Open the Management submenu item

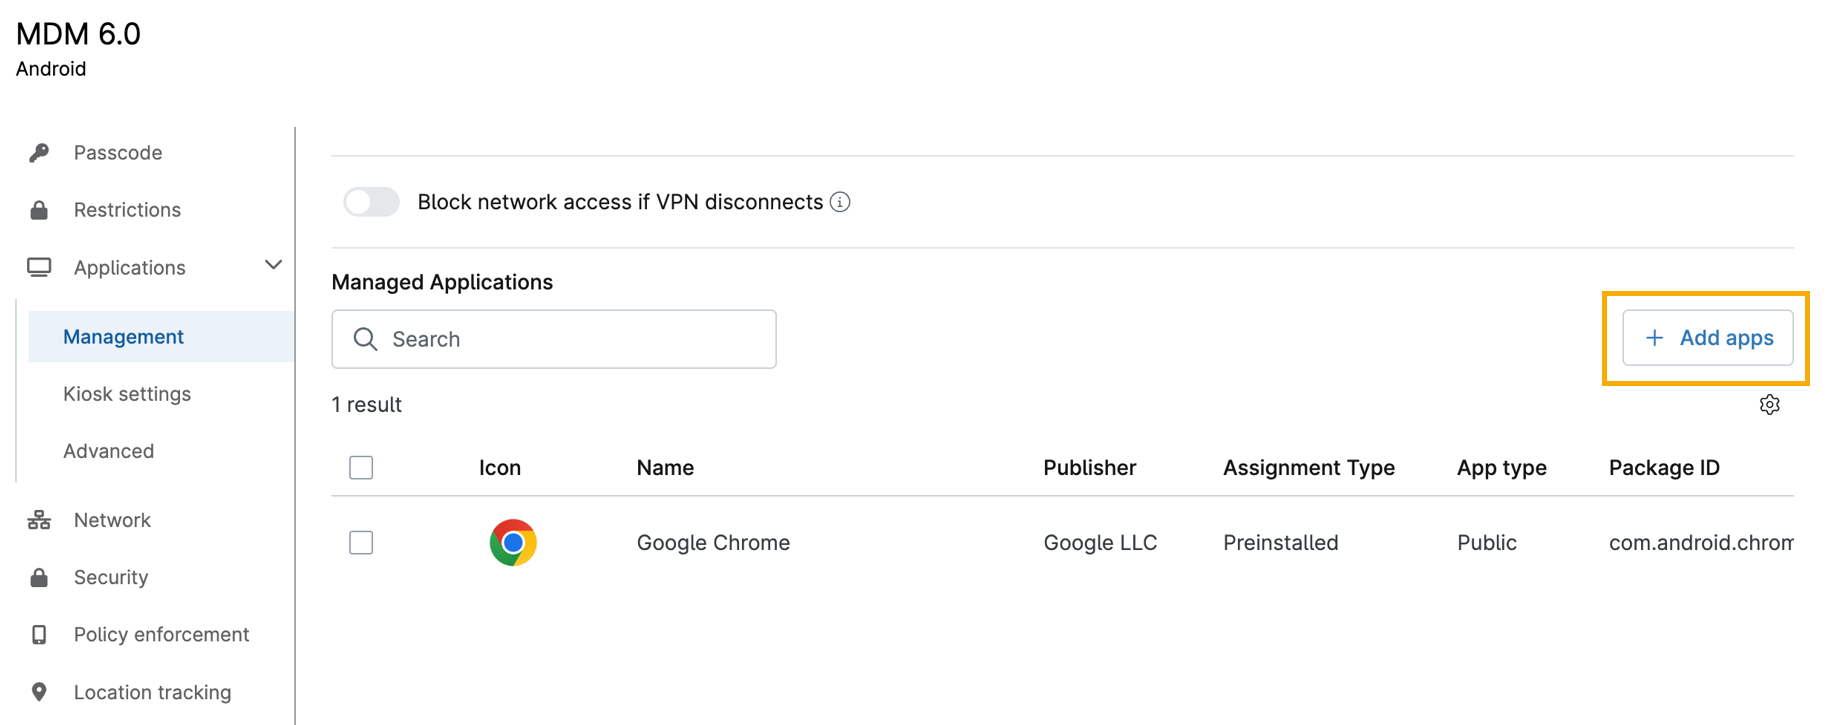tap(123, 337)
